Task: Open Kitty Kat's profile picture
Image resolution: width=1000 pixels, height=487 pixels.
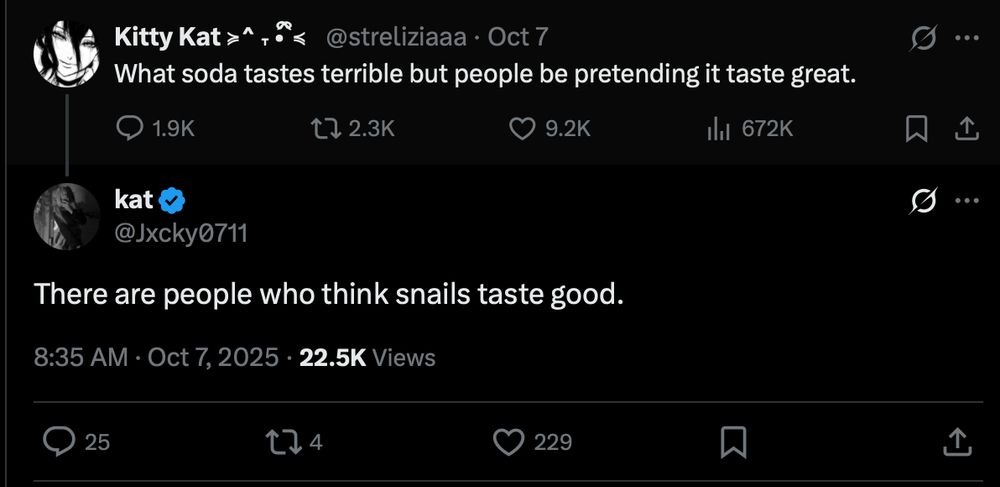Action: point(65,52)
